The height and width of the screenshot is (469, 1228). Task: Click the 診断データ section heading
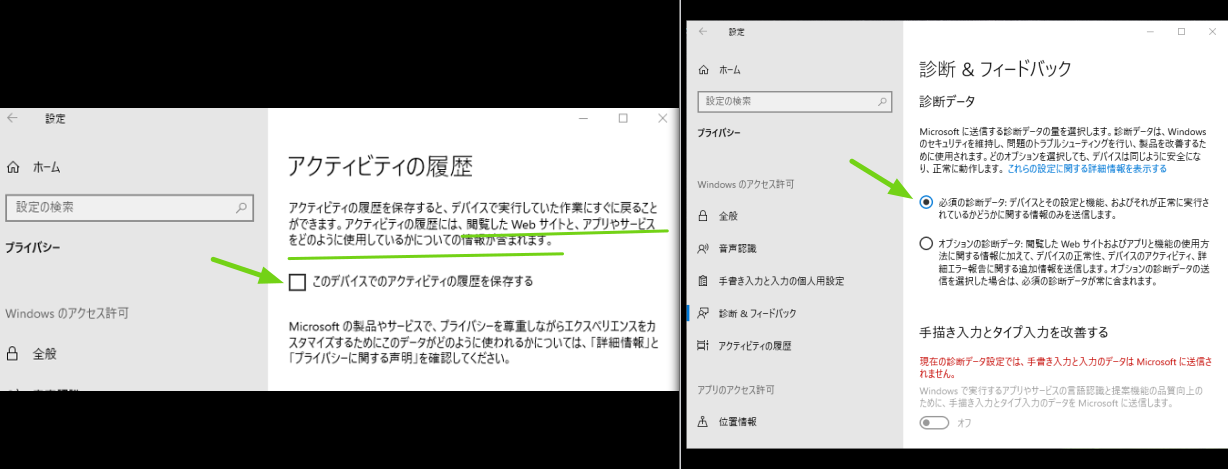coord(947,102)
